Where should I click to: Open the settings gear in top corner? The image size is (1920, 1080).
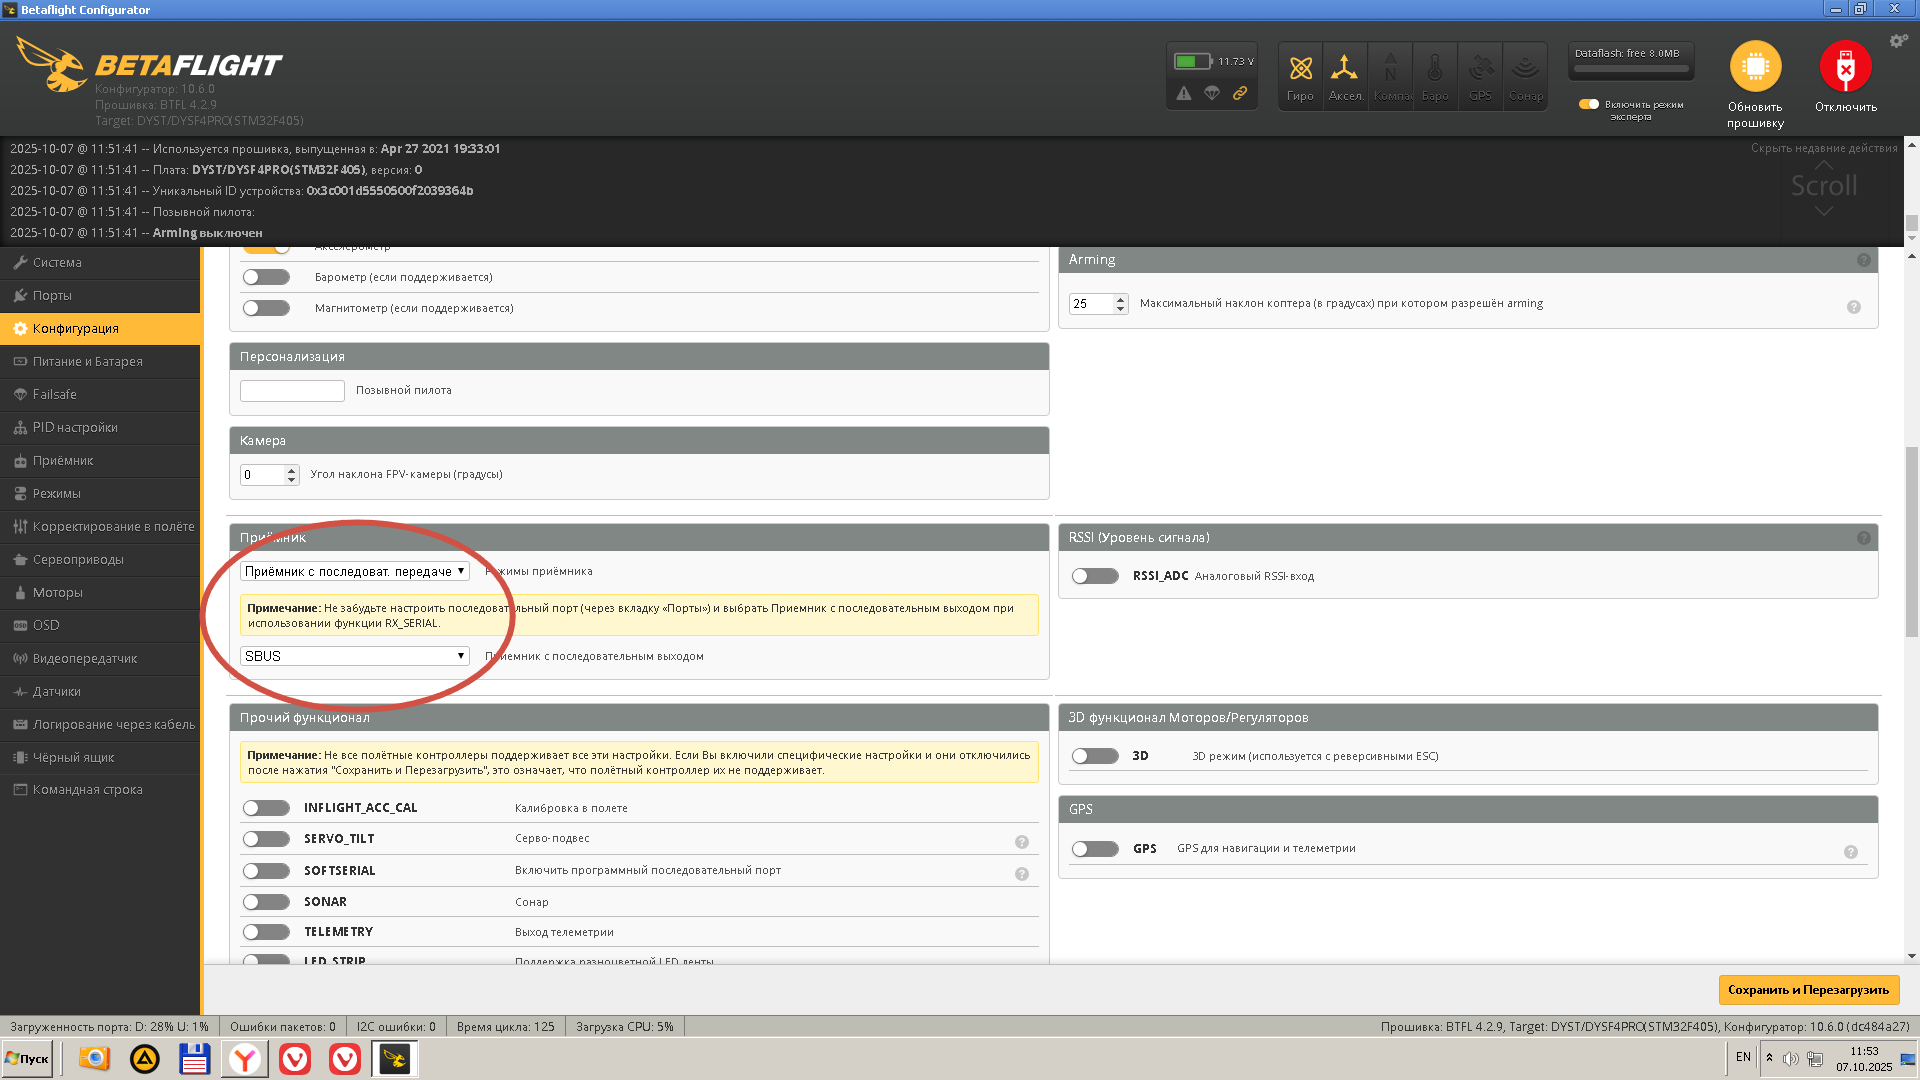(x=1898, y=41)
